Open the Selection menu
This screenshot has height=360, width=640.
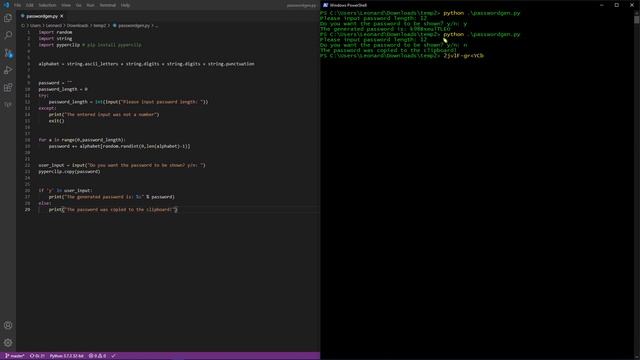[47, 5]
